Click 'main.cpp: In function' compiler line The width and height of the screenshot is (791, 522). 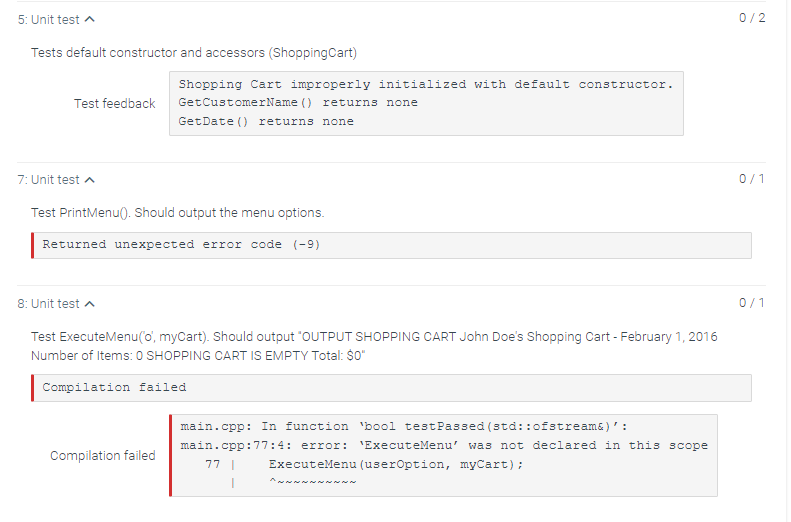pos(404,427)
